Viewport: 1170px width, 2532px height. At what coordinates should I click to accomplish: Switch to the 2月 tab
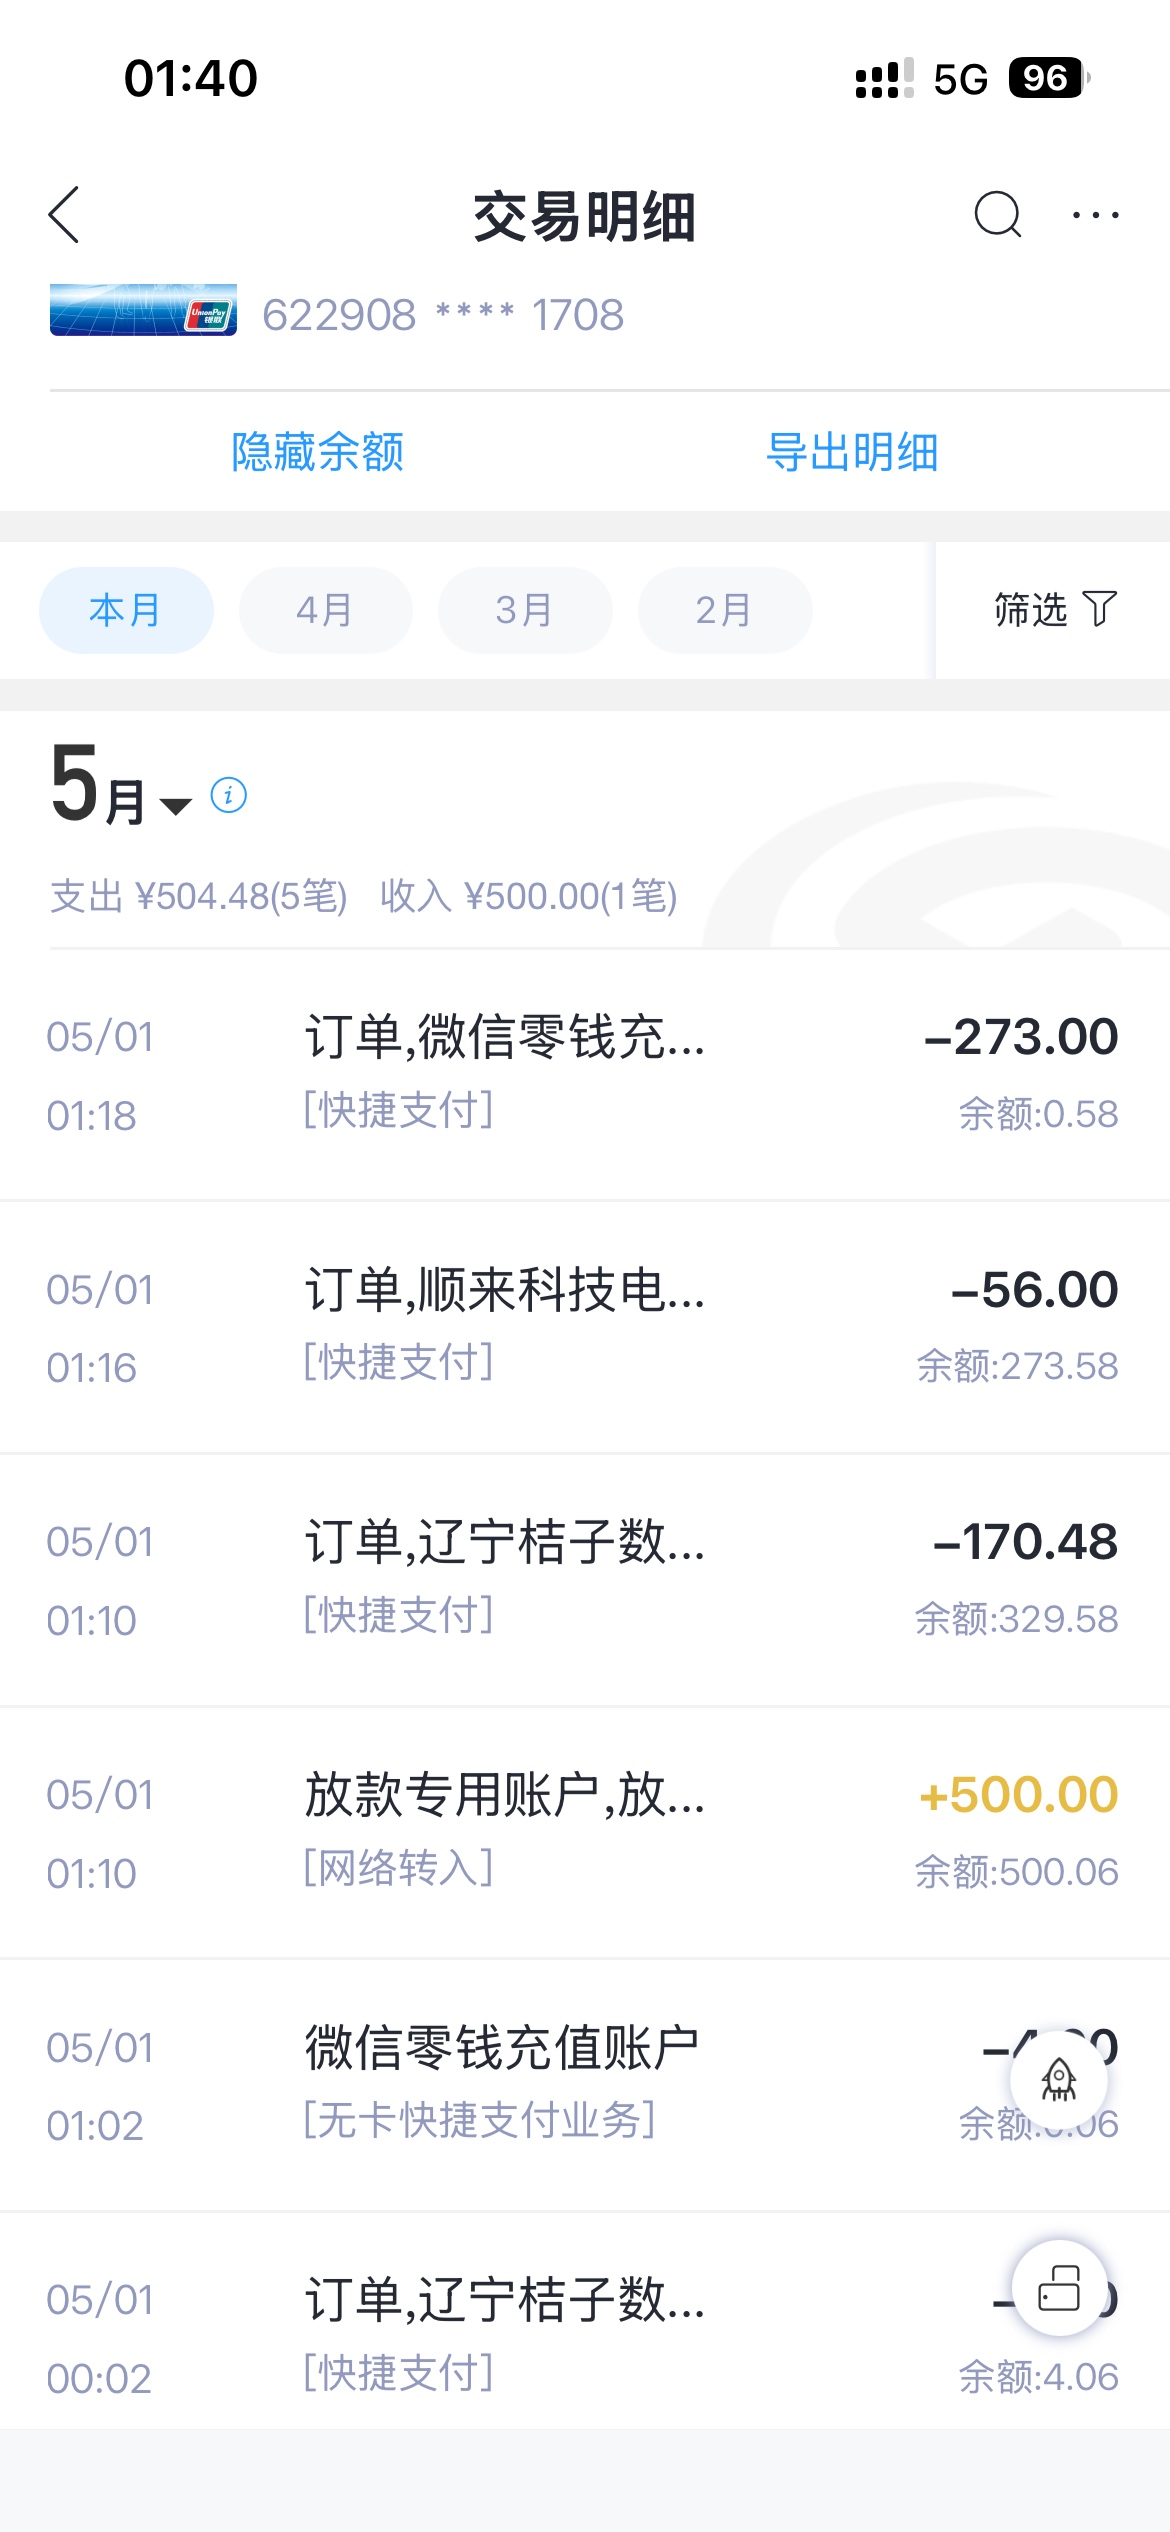click(724, 610)
